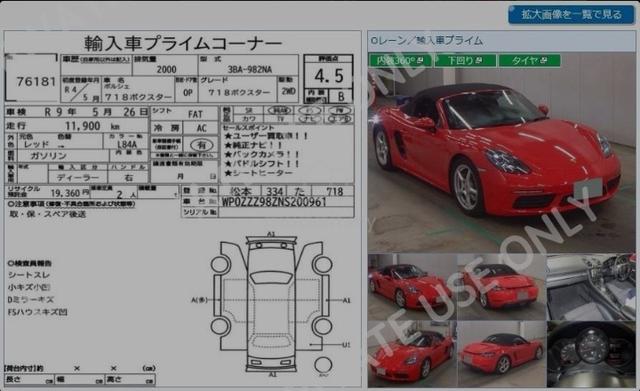Click the color code L84A
640x391 pixels.
click(127, 144)
